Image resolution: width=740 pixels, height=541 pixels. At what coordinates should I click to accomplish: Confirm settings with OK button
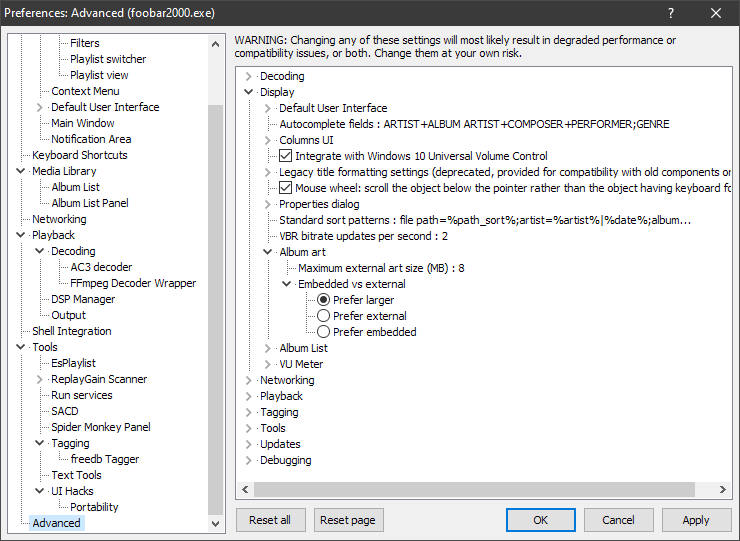(541, 520)
